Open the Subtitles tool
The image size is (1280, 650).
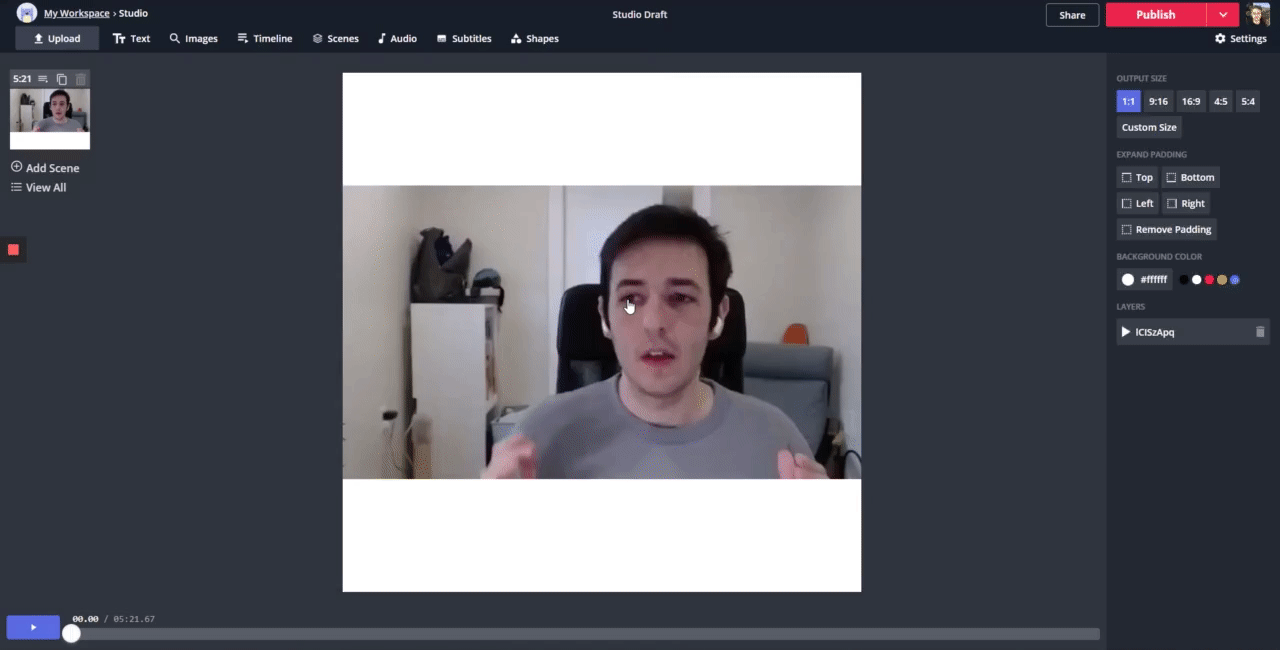click(464, 38)
